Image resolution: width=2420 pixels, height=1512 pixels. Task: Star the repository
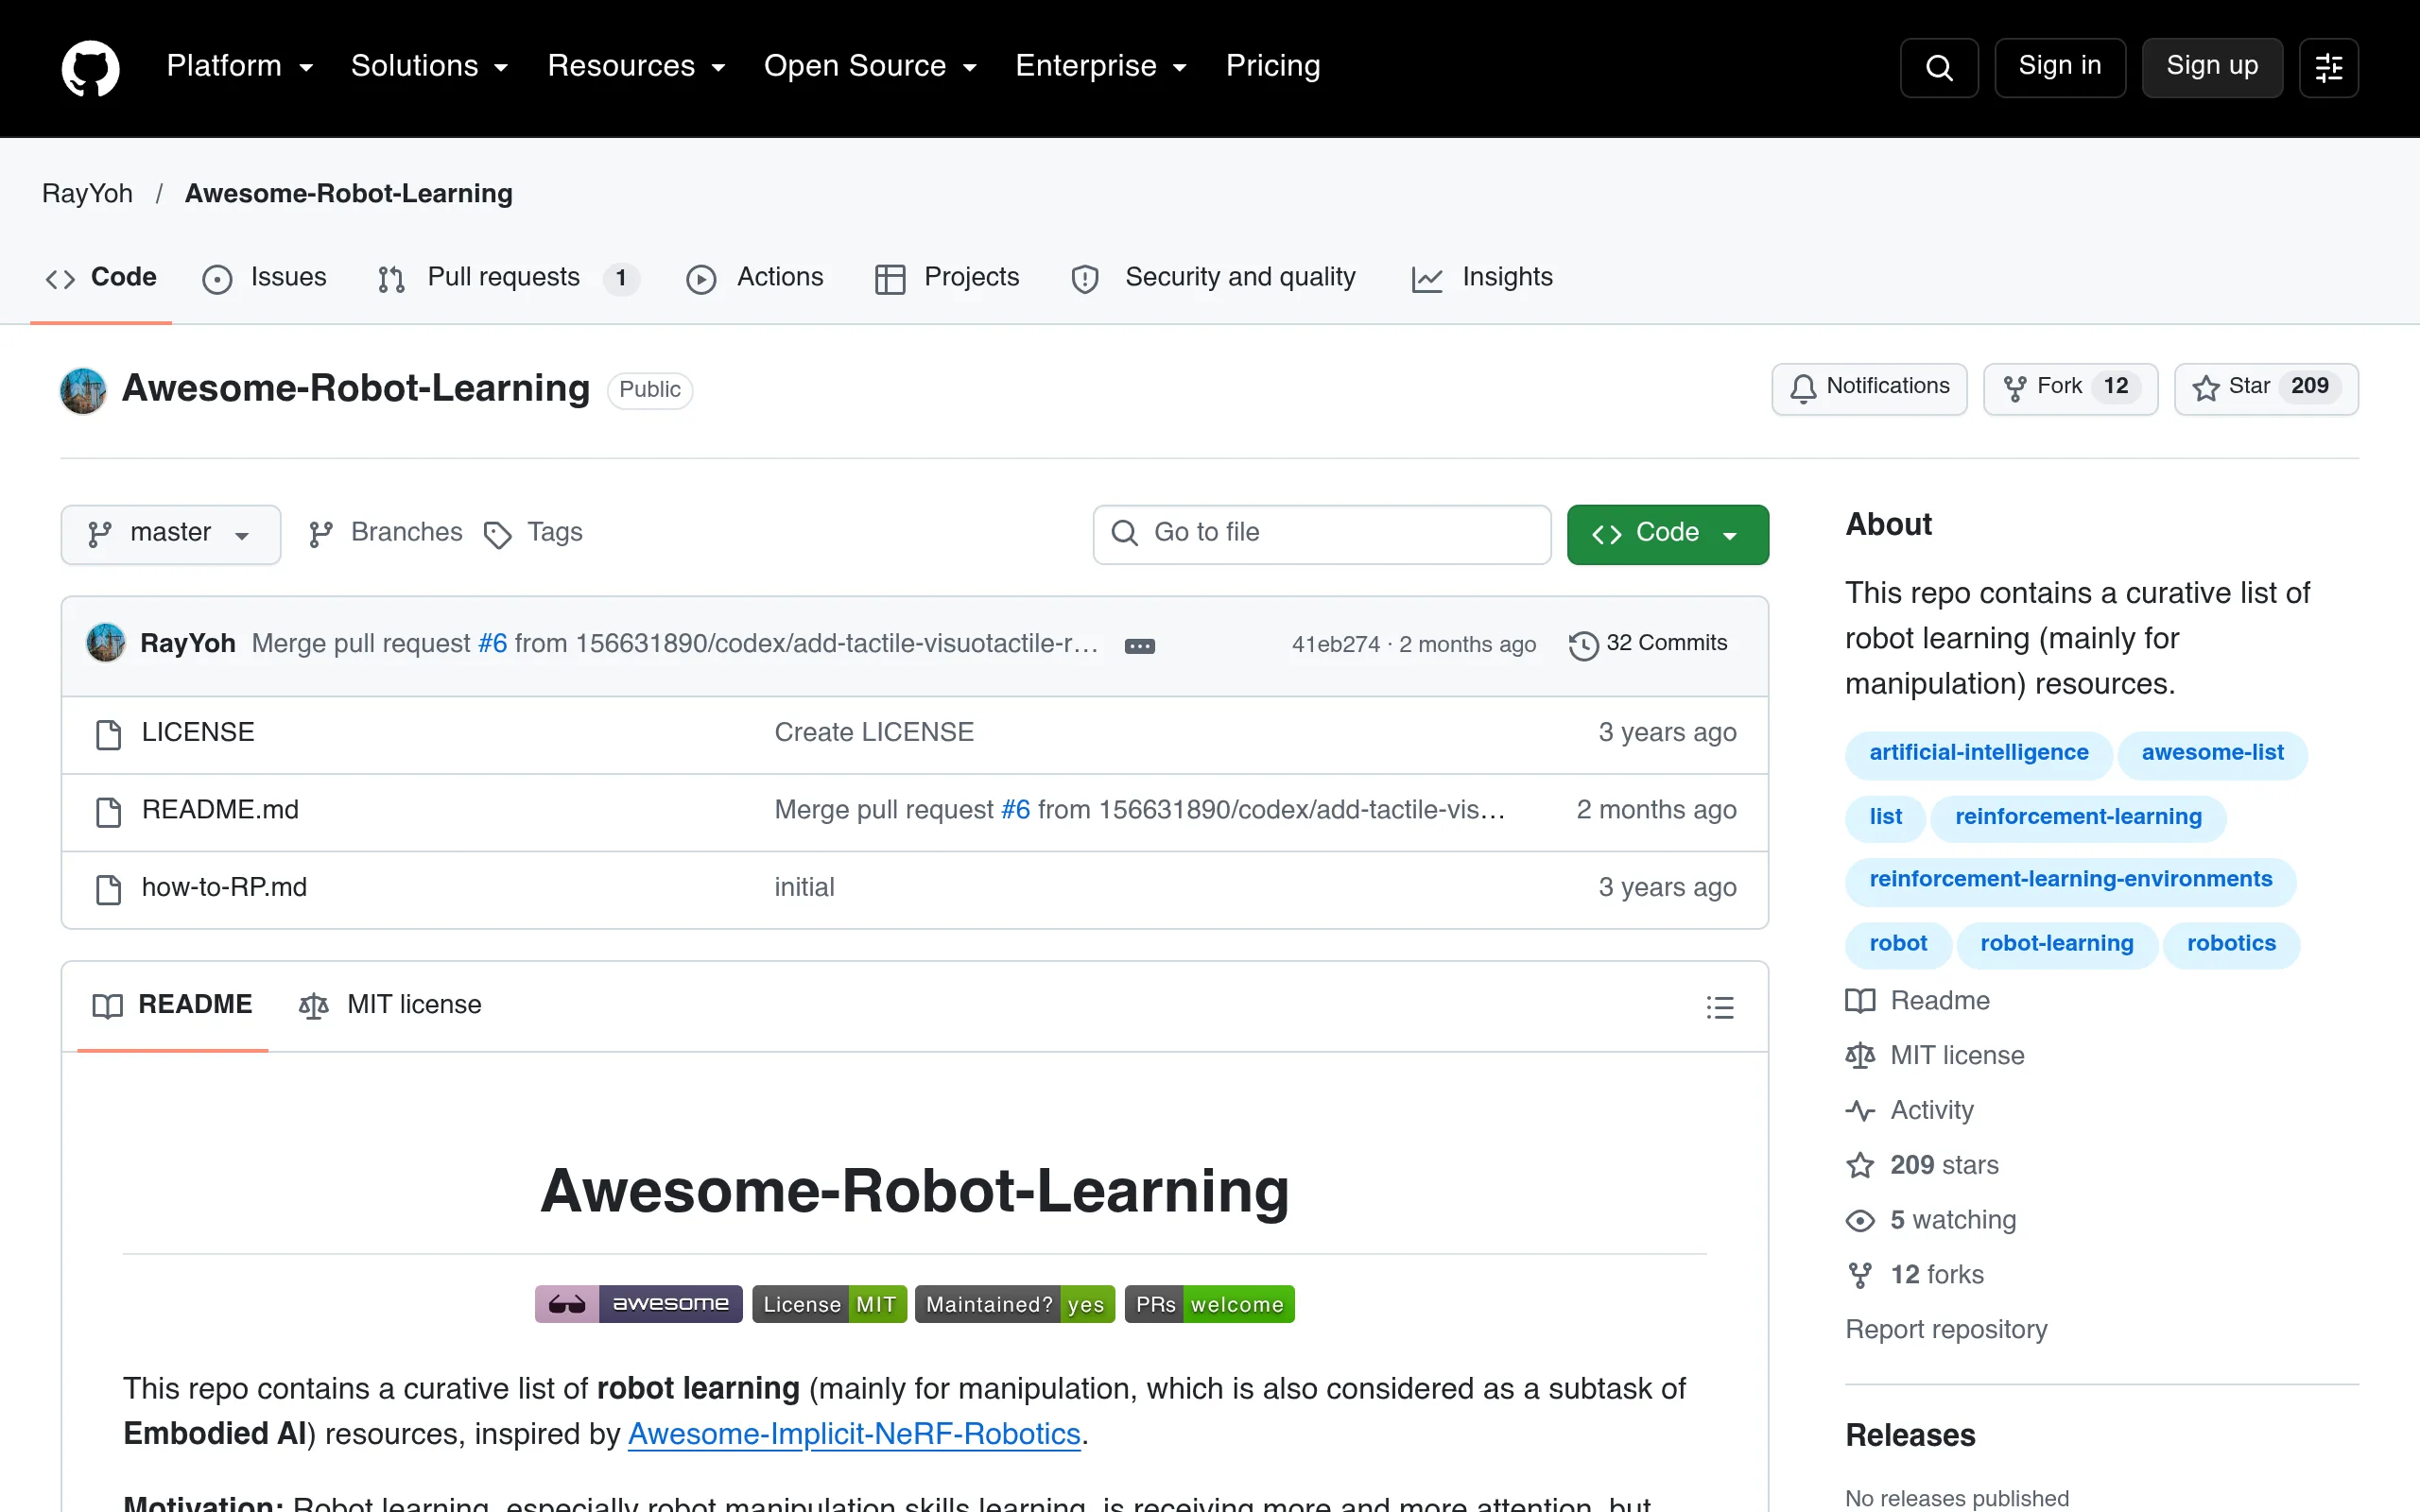point(2265,388)
